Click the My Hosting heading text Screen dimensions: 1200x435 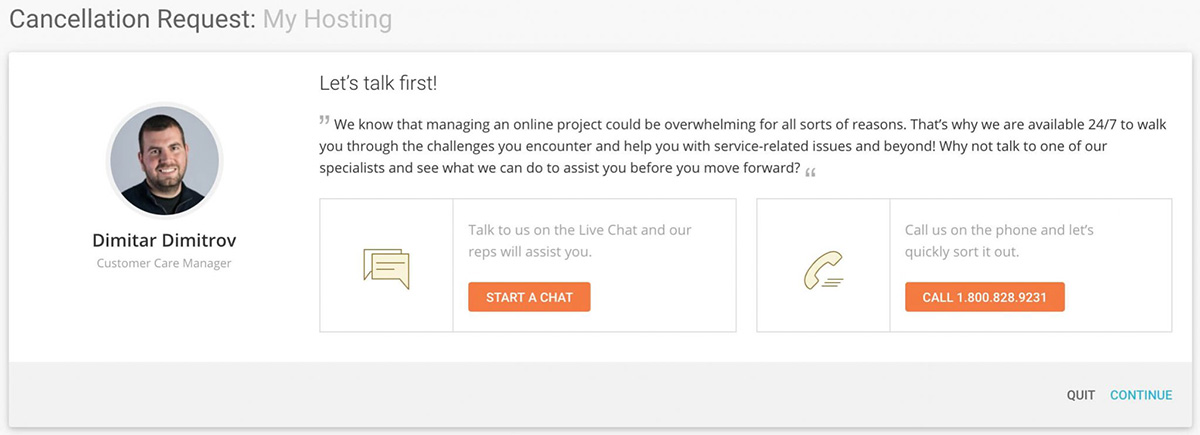tap(327, 19)
